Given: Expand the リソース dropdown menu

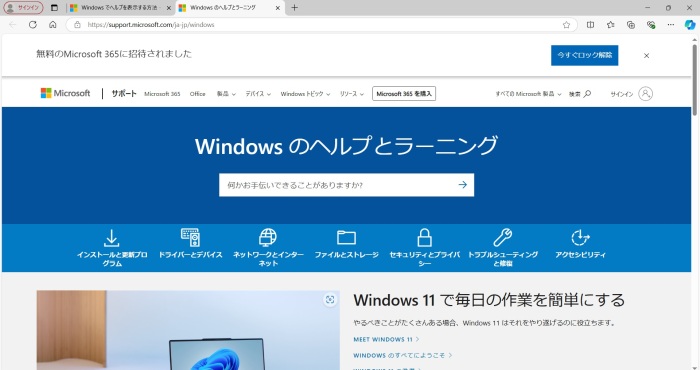Looking at the screenshot, I should tap(352, 94).
